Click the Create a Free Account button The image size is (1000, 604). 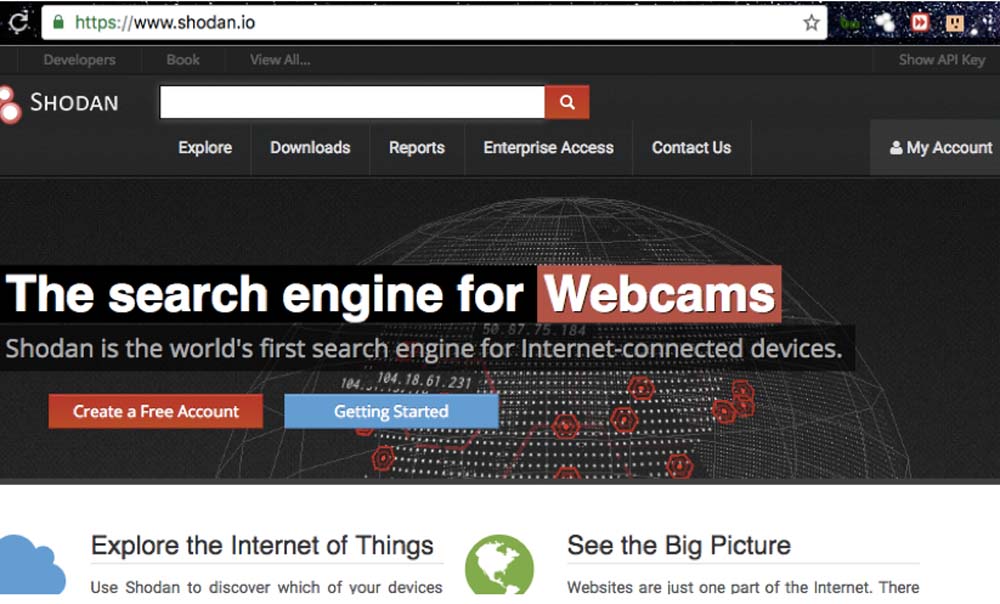pyautogui.click(x=156, y=411)
